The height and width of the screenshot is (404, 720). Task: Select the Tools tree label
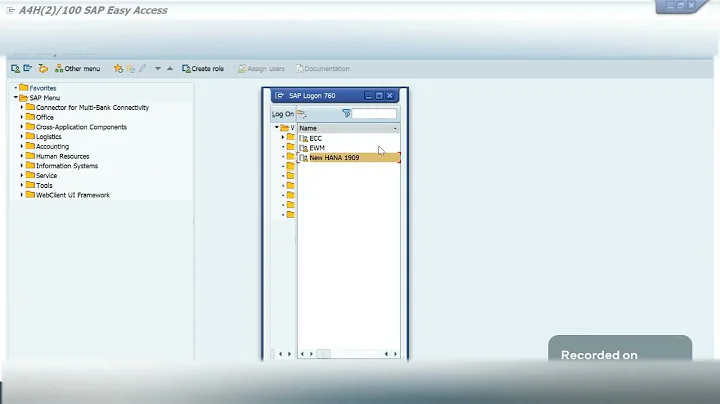44,185
